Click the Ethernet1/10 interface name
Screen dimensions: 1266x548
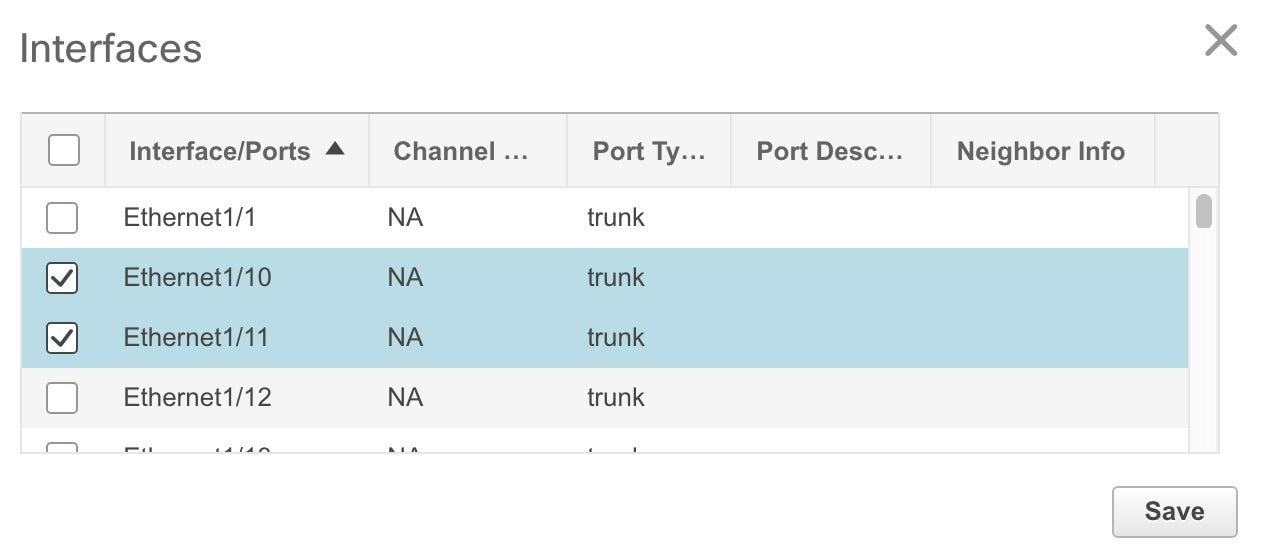click(198, 277)
